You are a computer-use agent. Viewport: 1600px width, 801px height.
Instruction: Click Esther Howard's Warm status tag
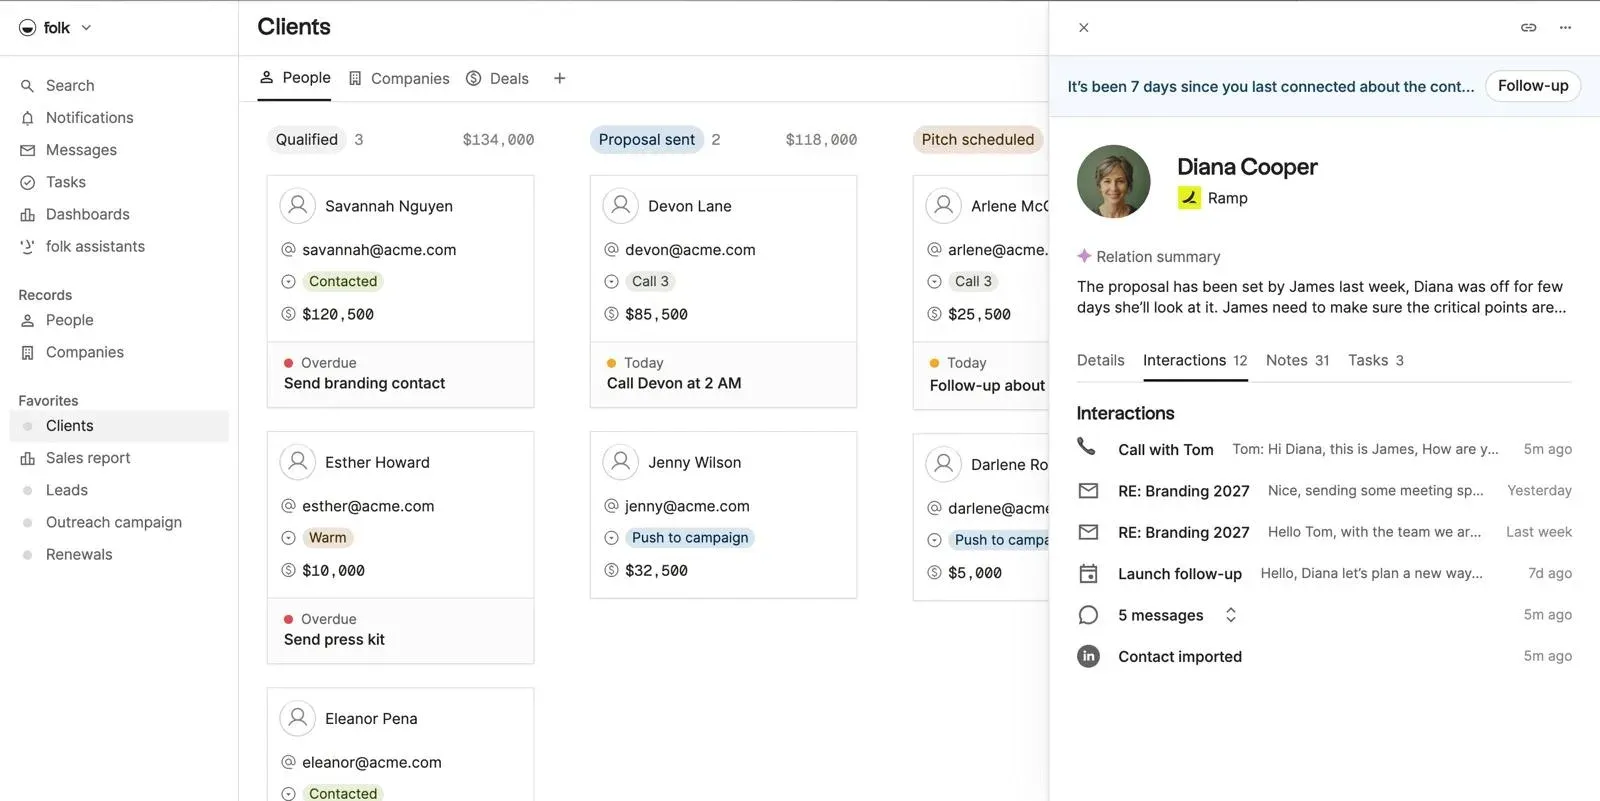tap(327, 538)
